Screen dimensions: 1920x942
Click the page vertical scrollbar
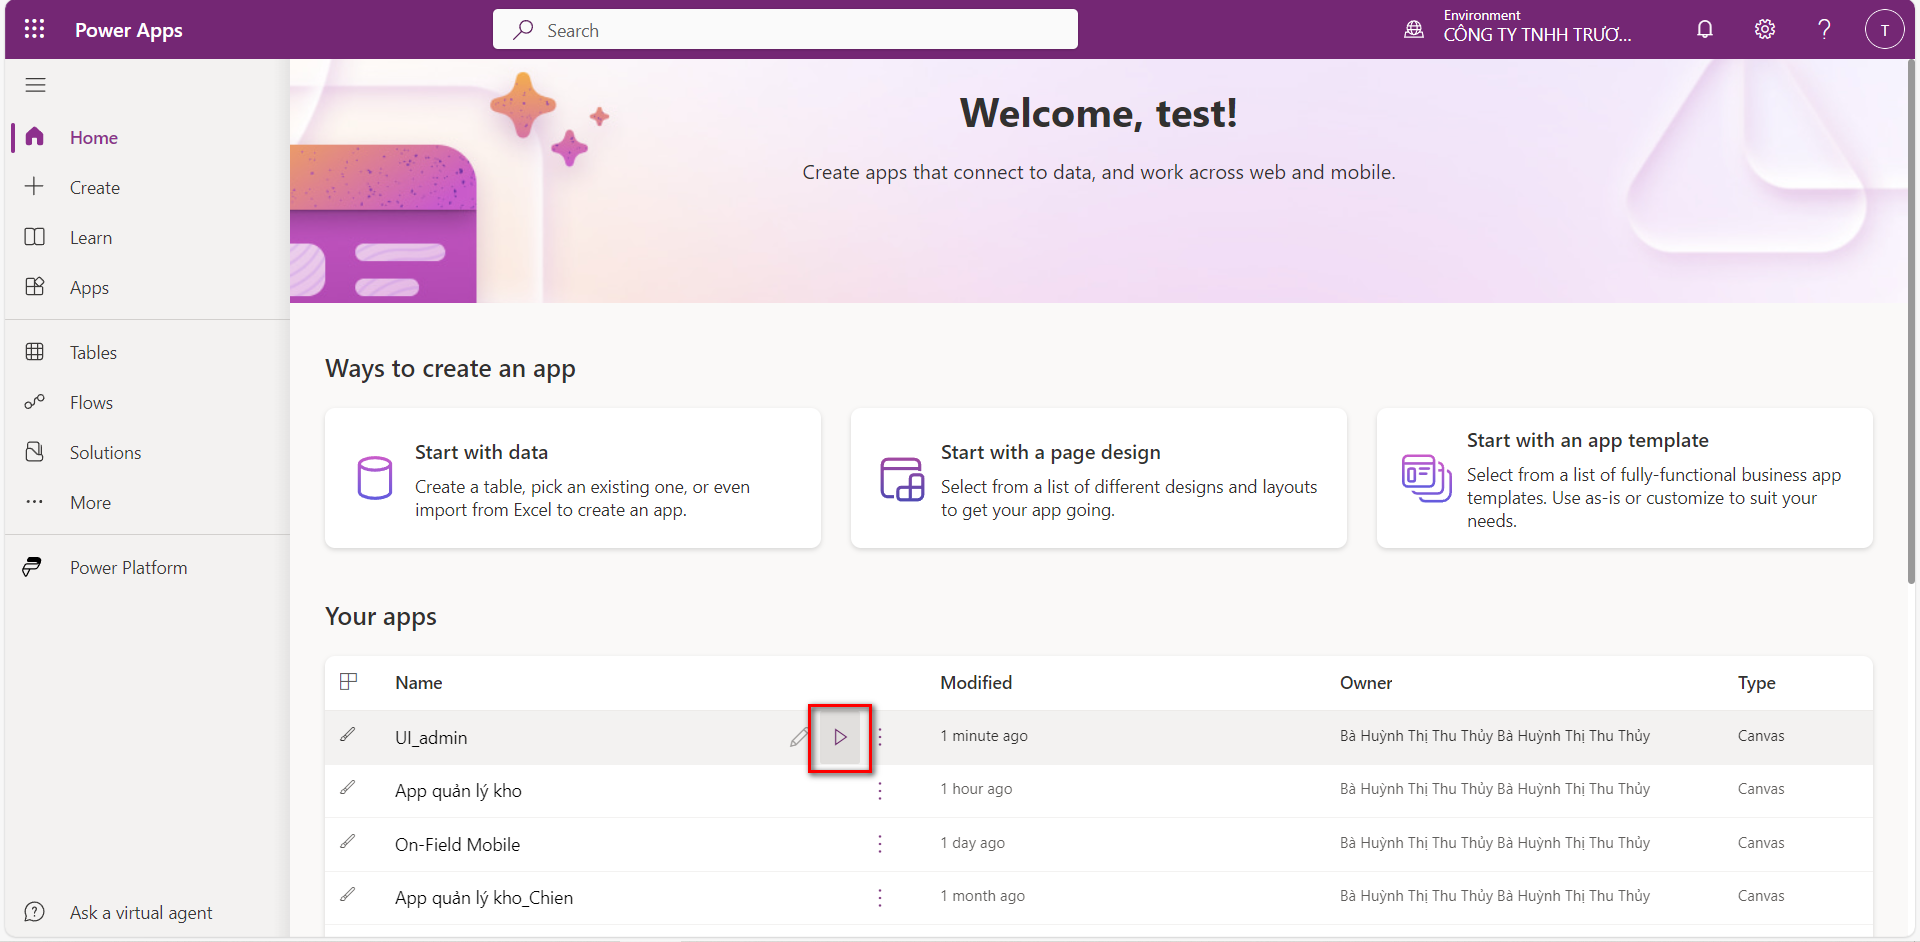click(1911, 320)
